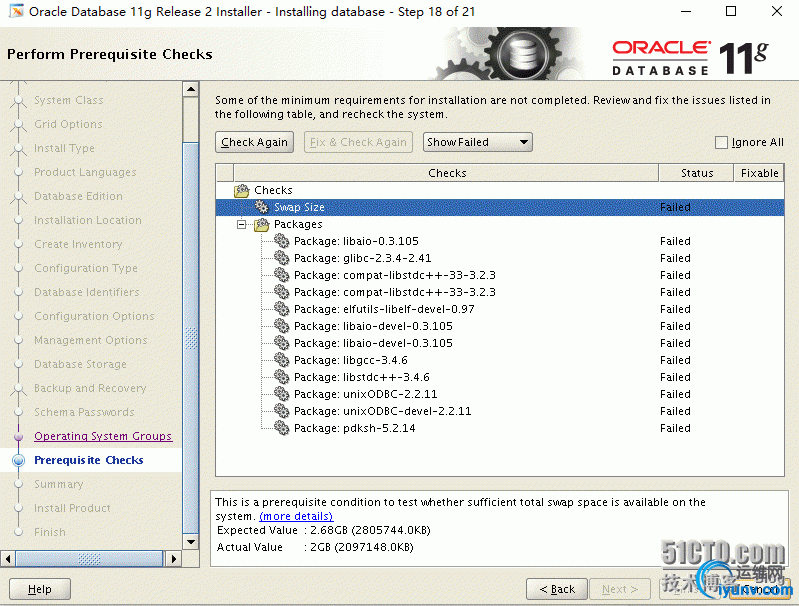Screen dimensions: 799x606
Task: Open the more details link
Action: coord(296,516)
